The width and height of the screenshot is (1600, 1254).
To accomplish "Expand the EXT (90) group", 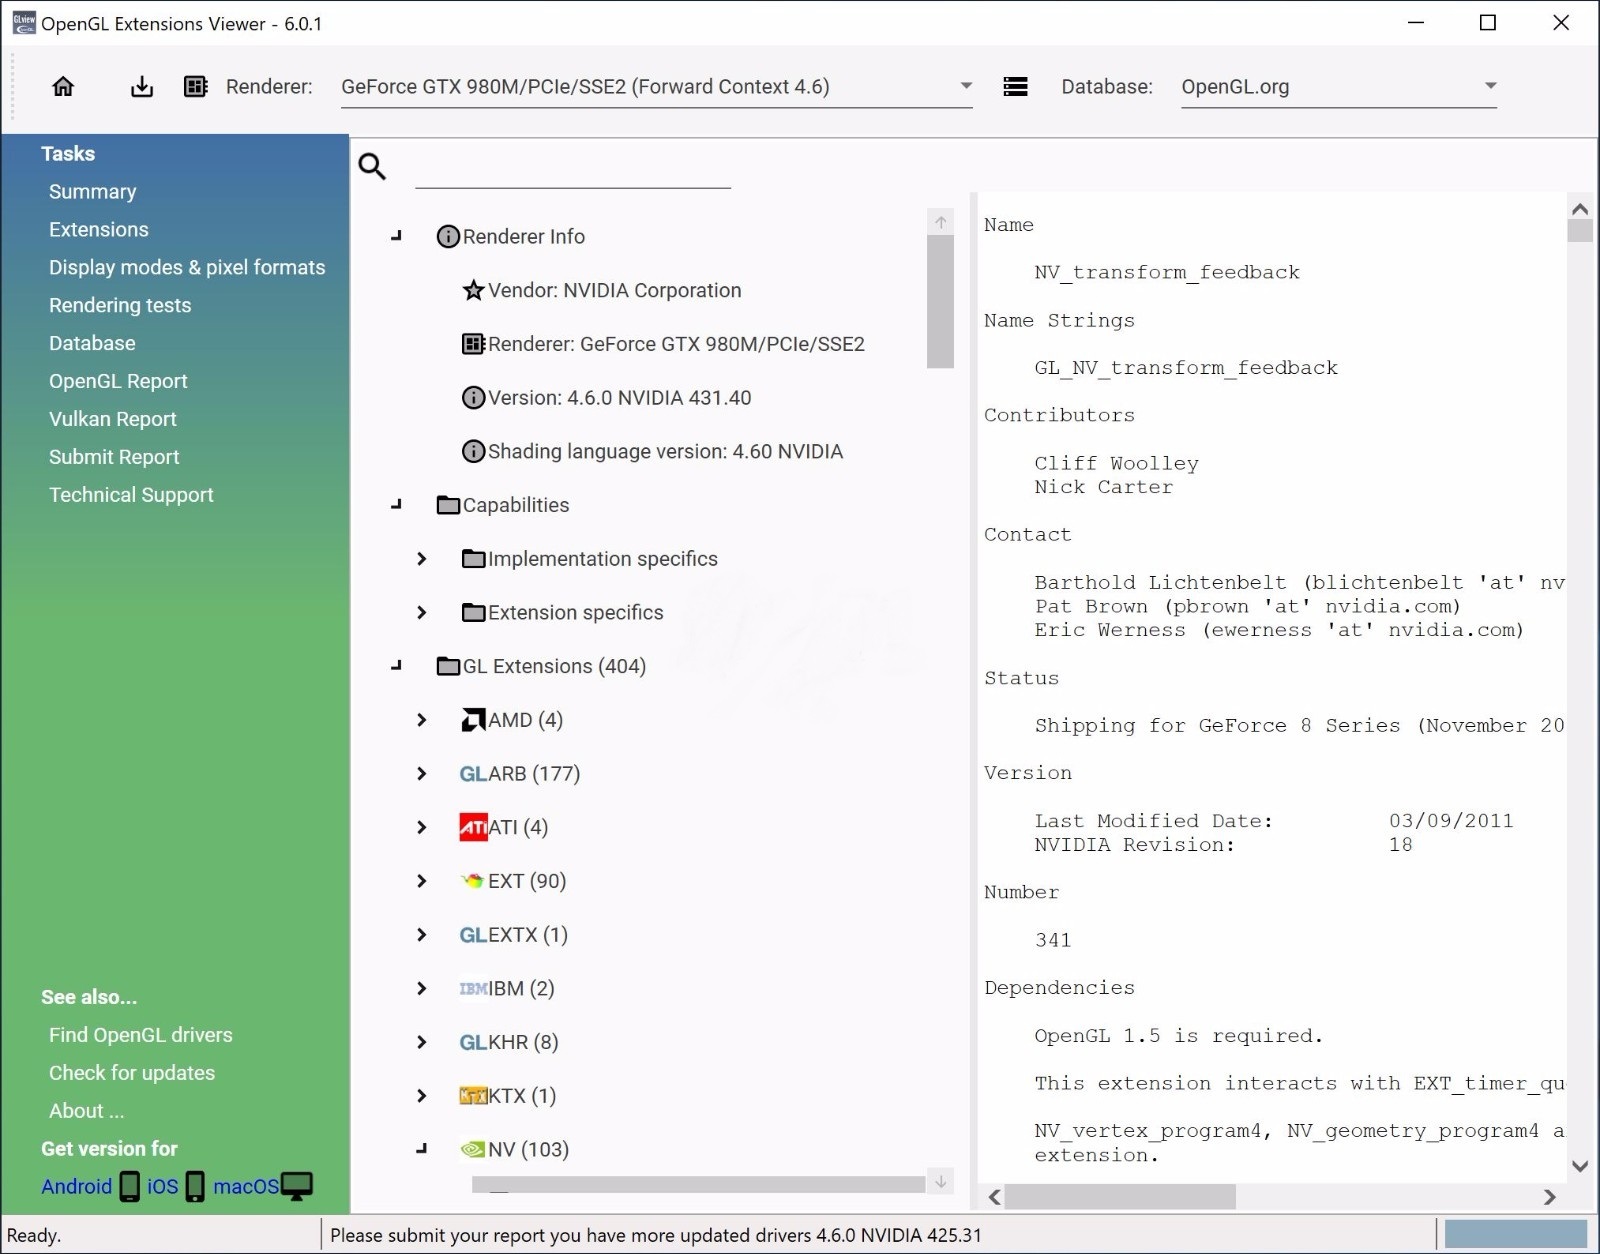I will [x=422, y=881].
